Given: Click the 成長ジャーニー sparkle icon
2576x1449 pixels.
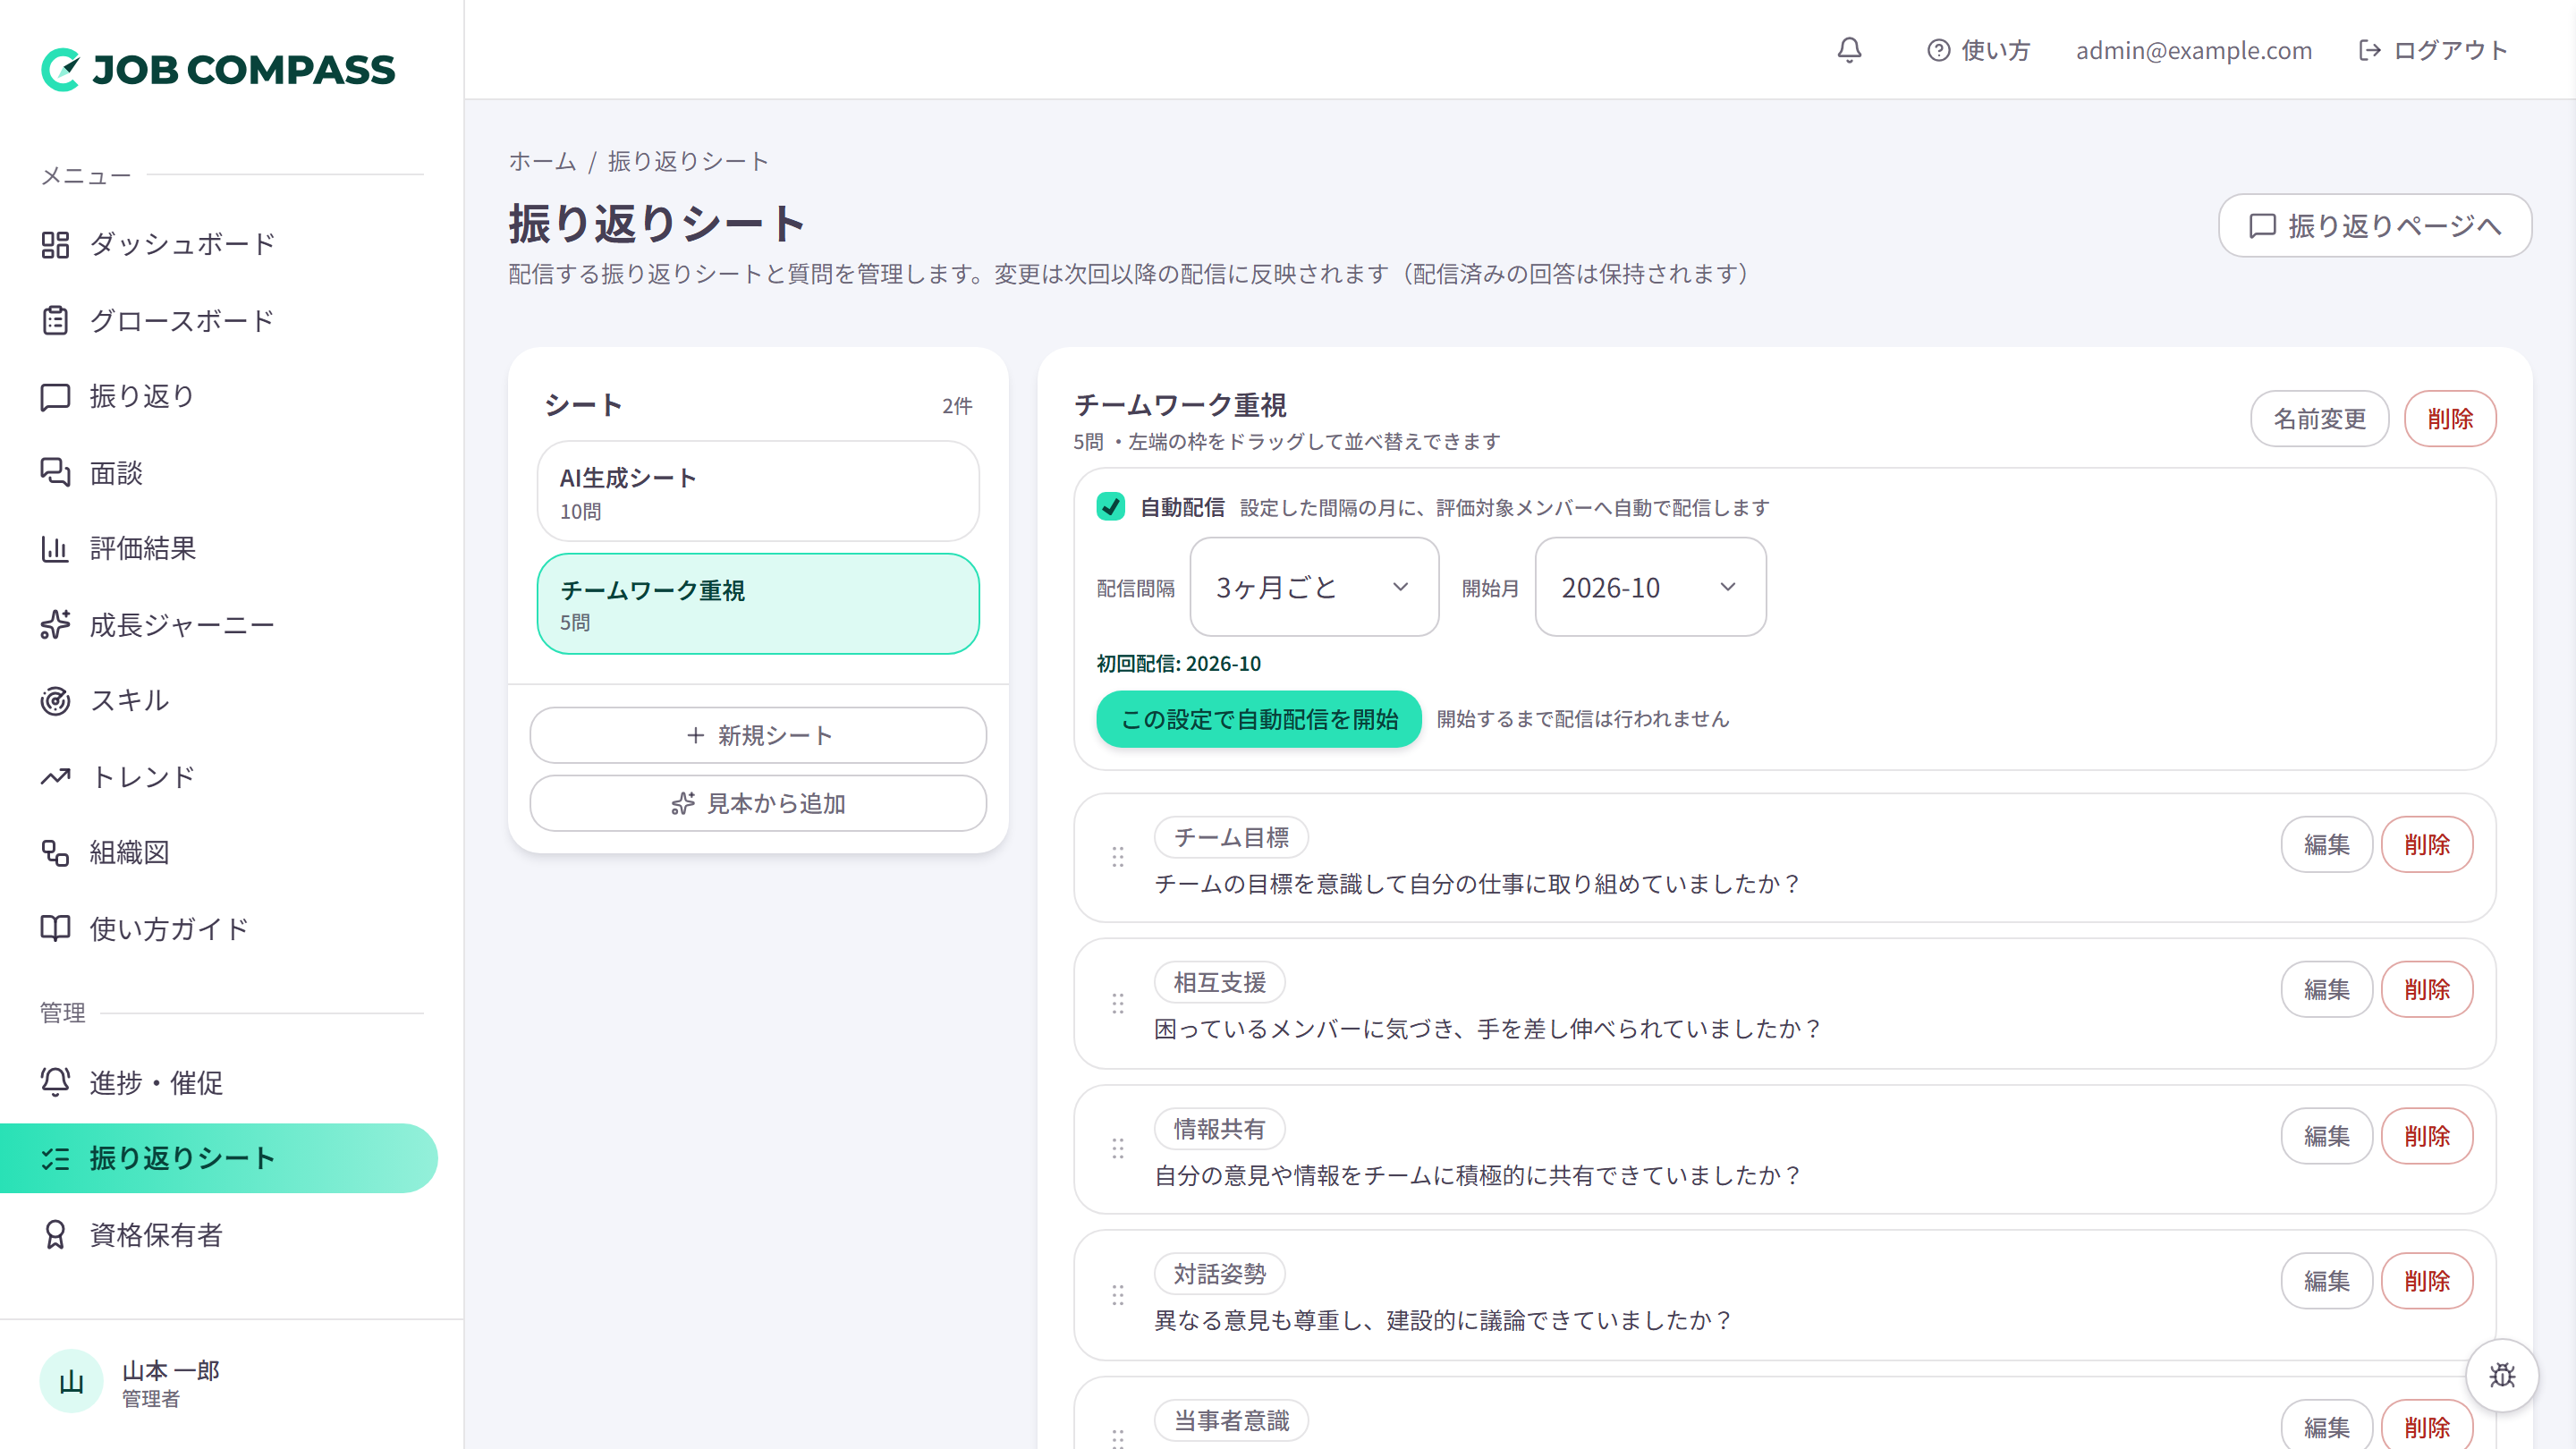Looking at the screenshot, I should point(55,624).
